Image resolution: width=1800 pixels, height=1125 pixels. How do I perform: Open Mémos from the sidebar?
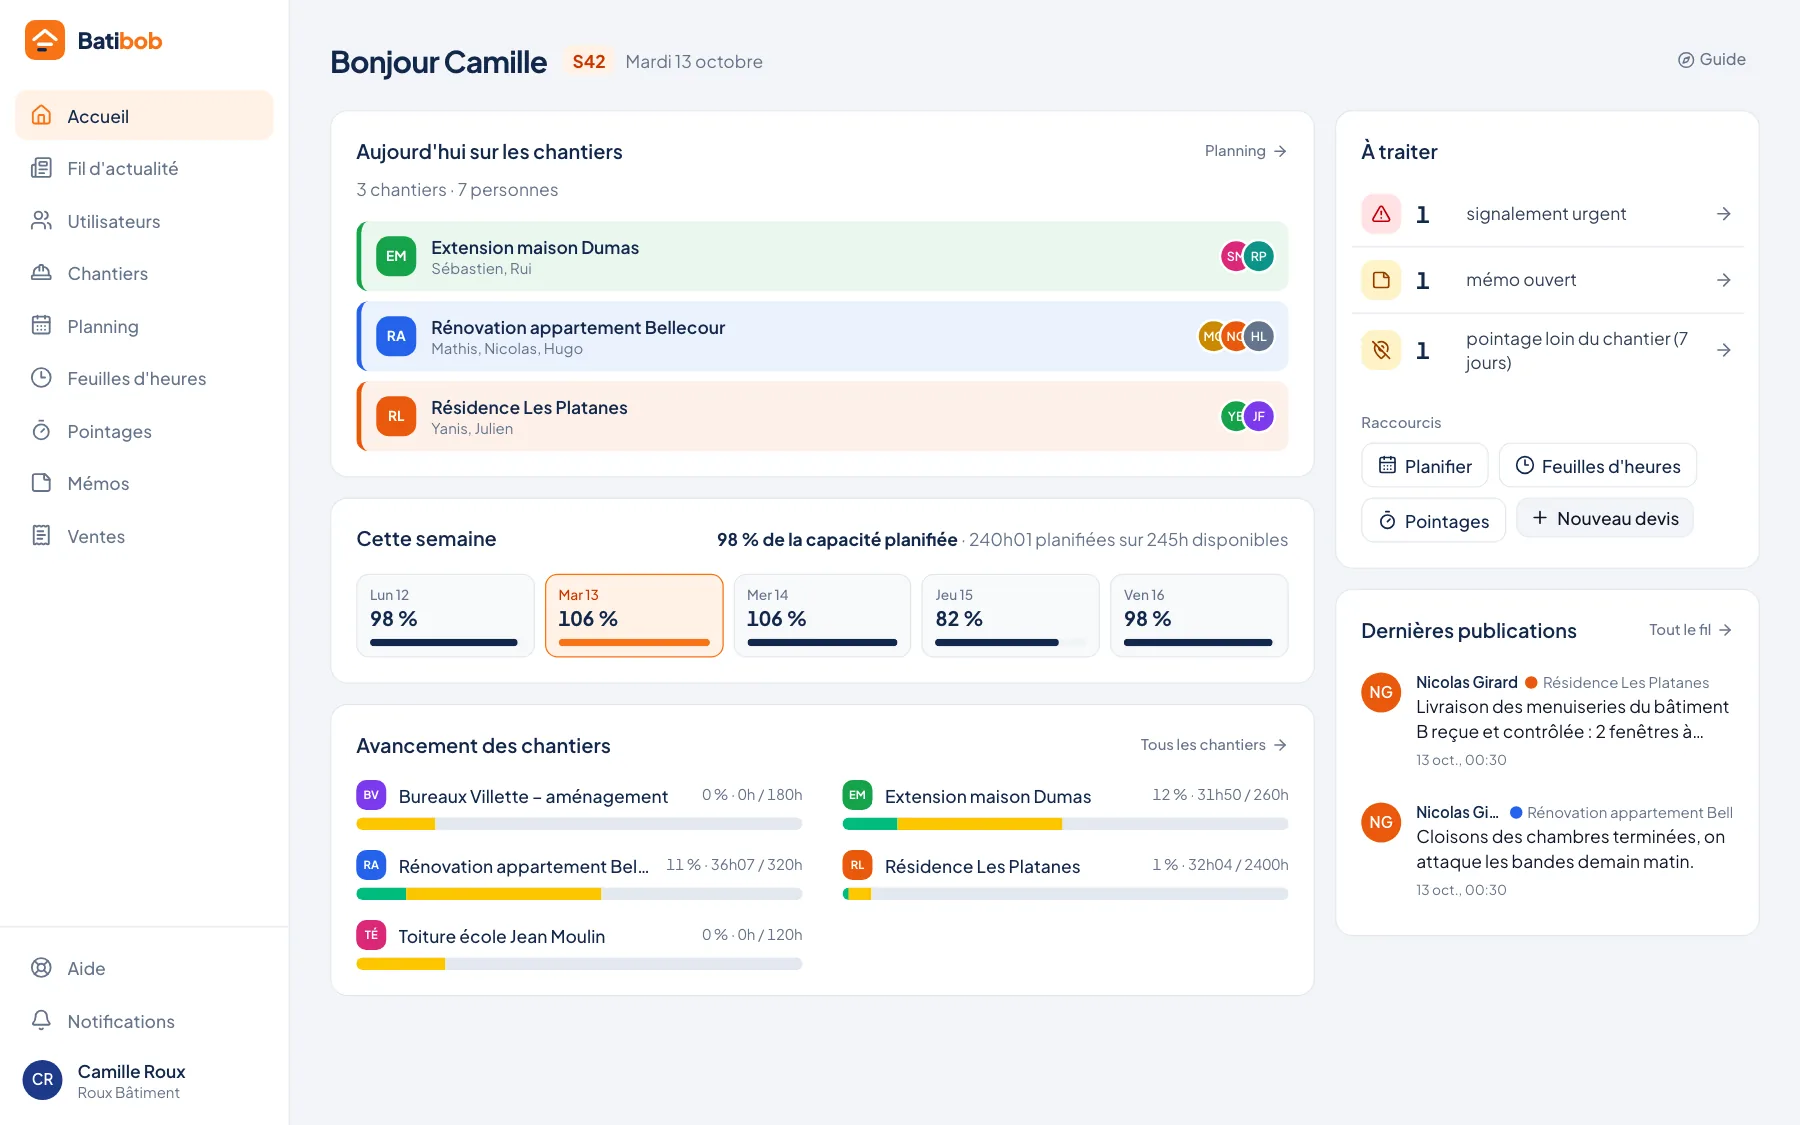tap(144, 484)
